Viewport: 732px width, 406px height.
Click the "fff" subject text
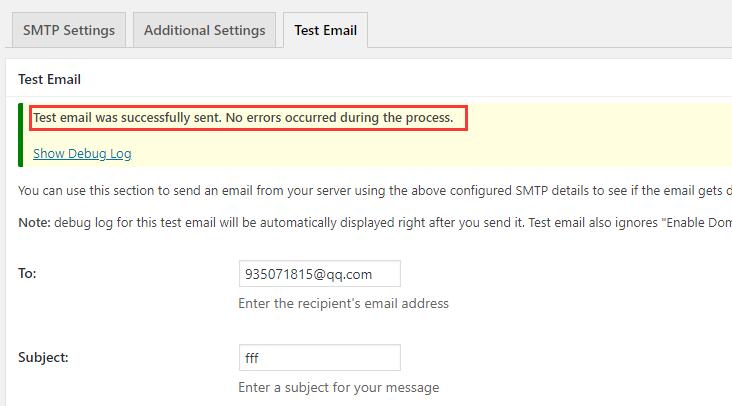[x=252, y=358]
